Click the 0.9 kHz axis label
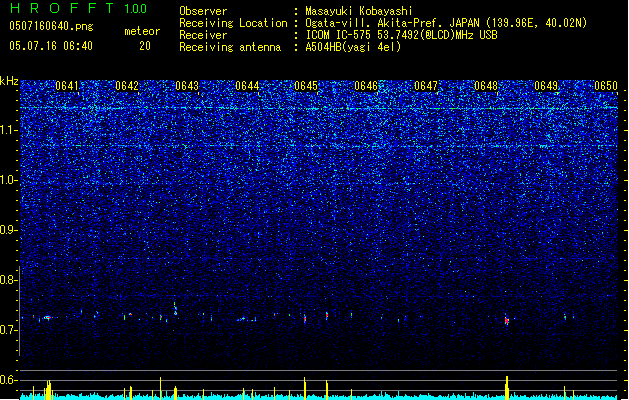The height and width of the screenshot is (400, 629). [x=9, y=230]
